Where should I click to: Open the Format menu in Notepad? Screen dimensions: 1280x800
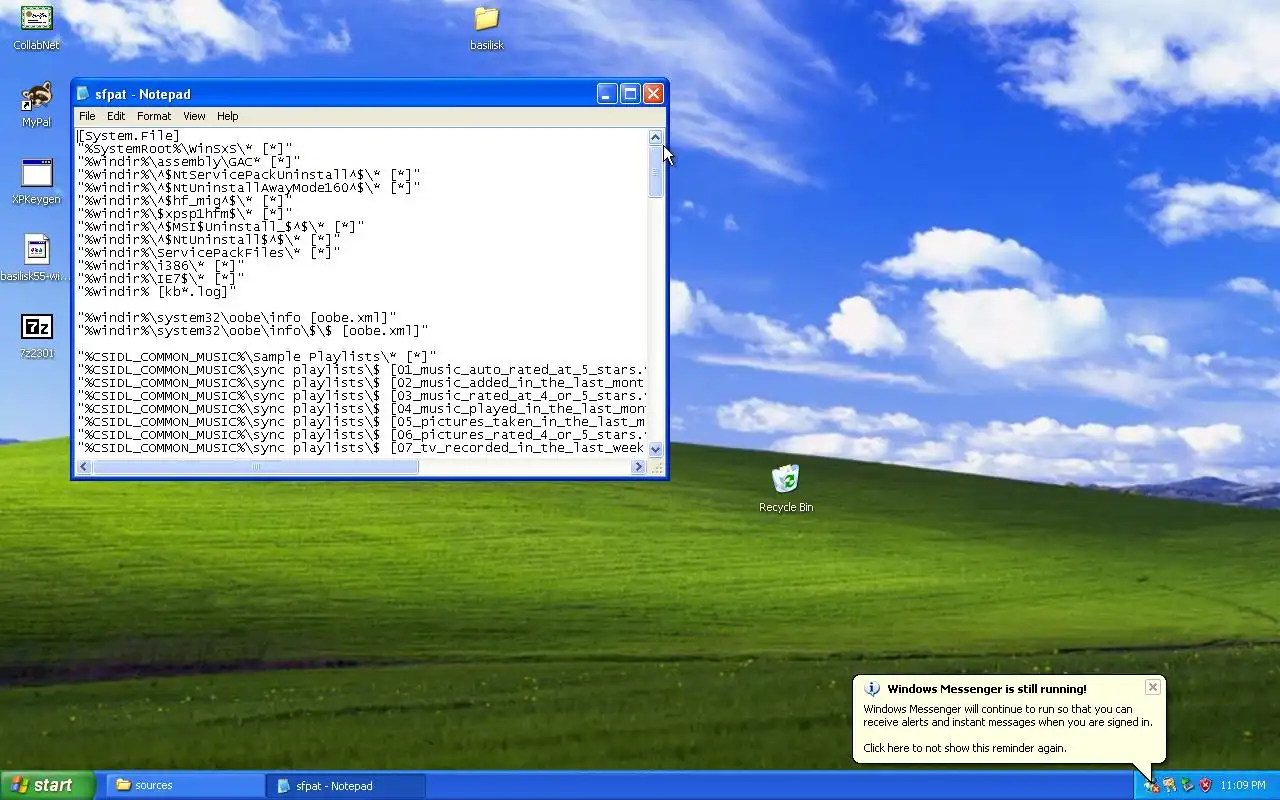pos(154,116)
